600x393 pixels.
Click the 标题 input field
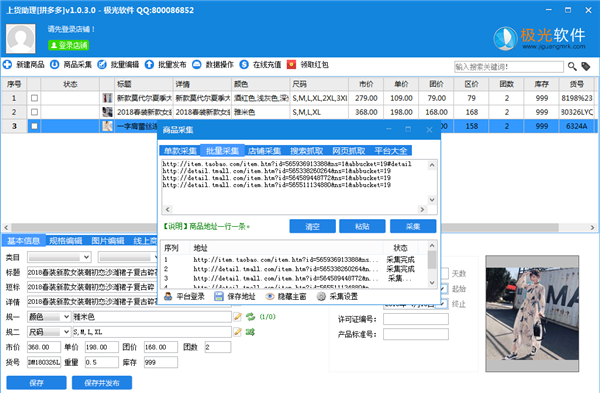tap(92, 272)
